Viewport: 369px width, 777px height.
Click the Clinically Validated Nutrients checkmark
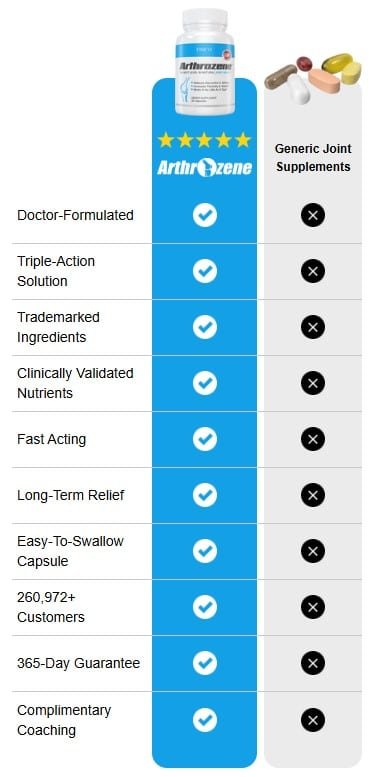[x=205, y=383]
